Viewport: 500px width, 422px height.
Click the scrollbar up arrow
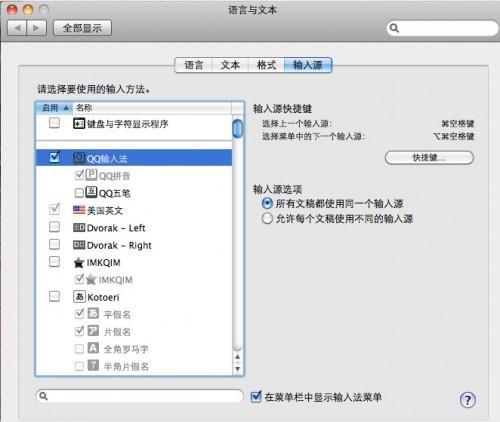pos(237,357)
